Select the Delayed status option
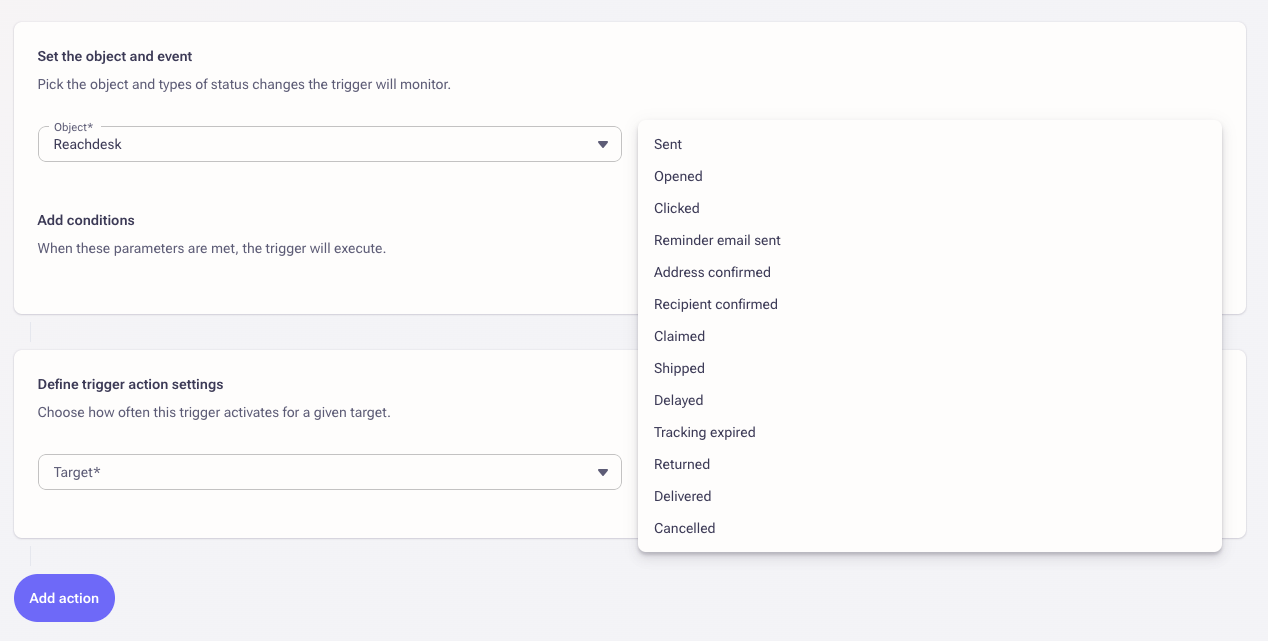The width and height of the screenshot is (1268, 641). pos(678,400)
